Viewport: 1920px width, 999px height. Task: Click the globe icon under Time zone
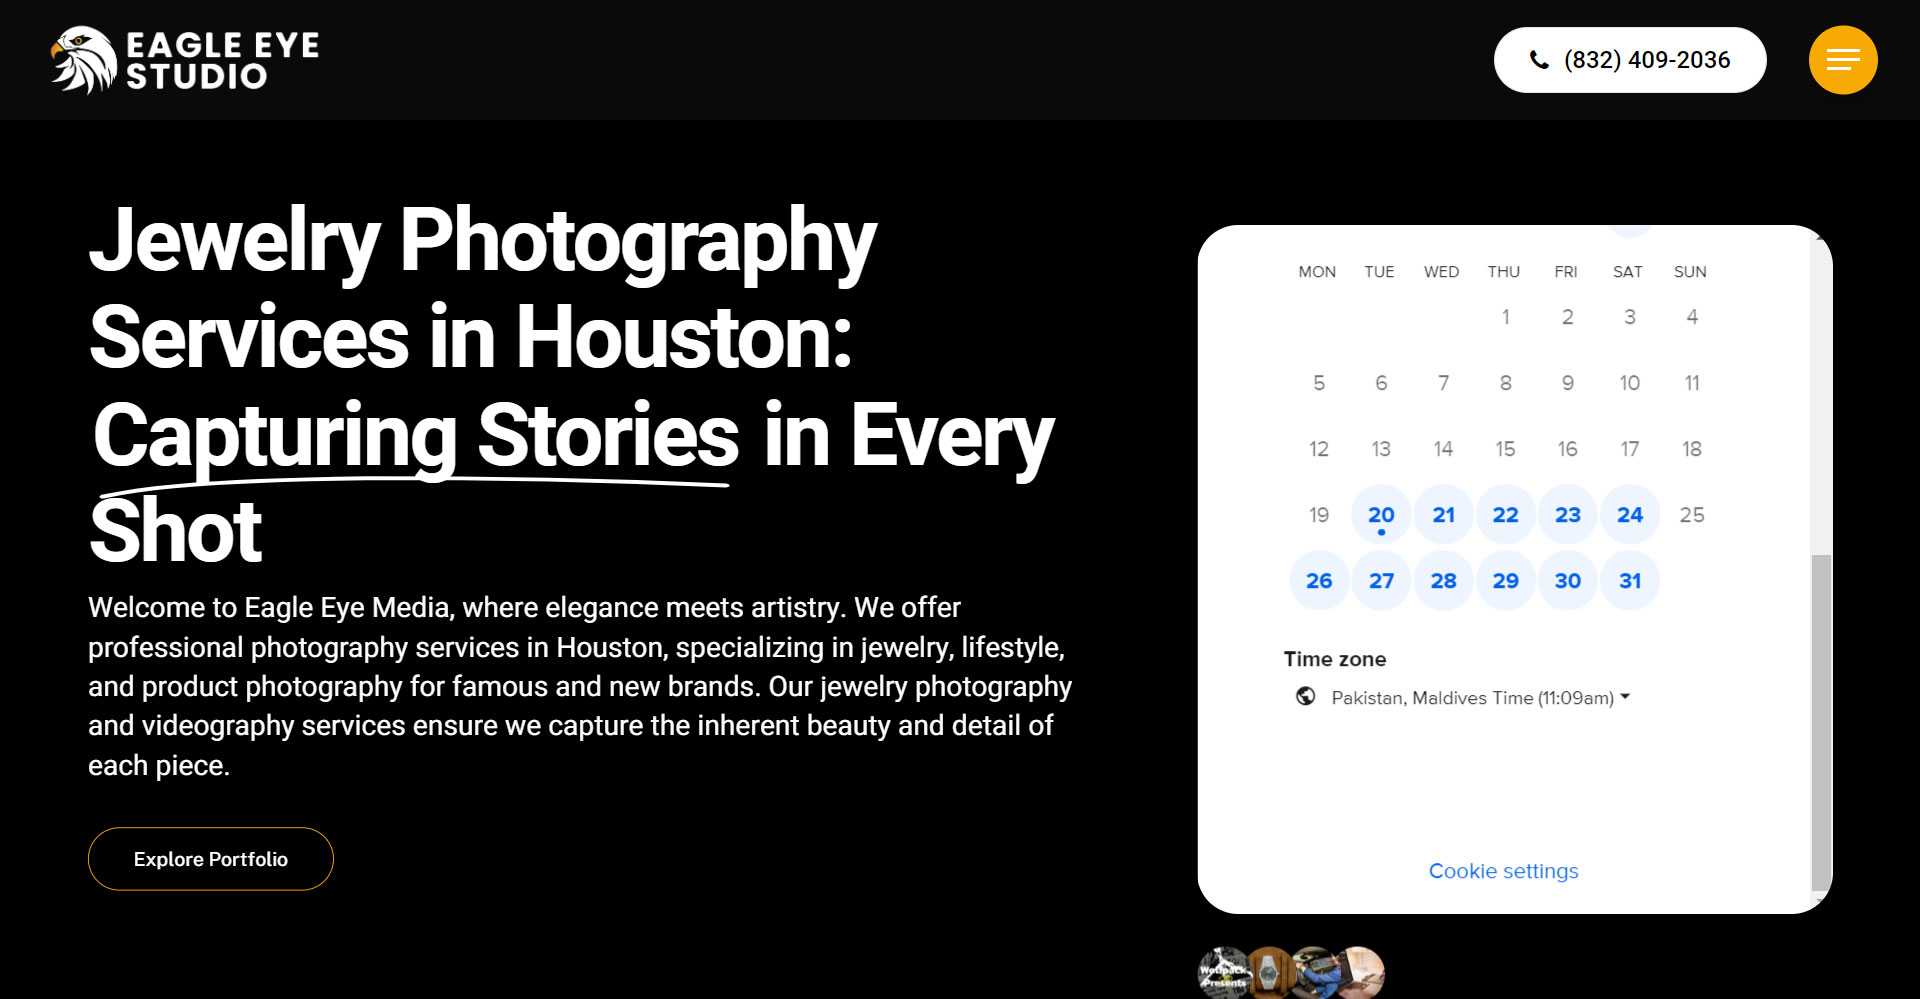point(1305,697)
